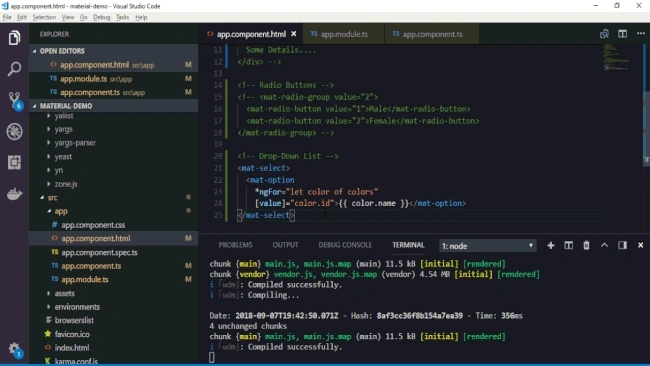Open the Explorer view in activity bar
Viewport: 650px width, 366px height.
[14, 38]
